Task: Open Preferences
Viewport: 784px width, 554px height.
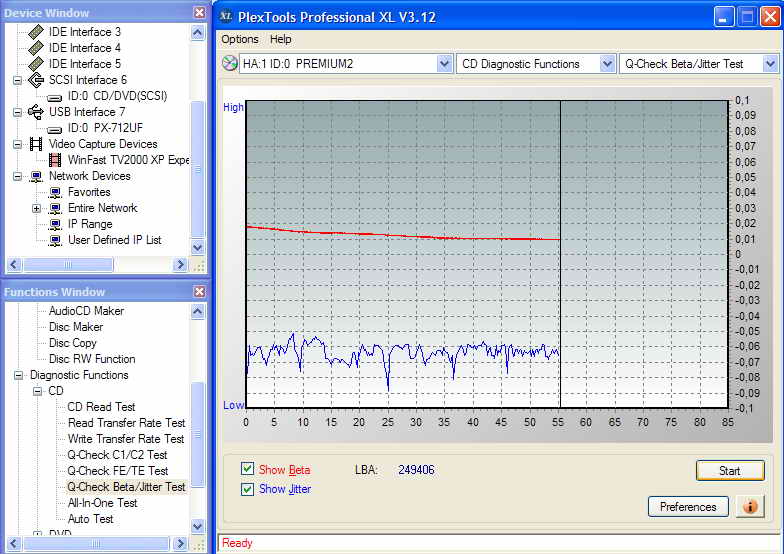Action: coord(688,506)
